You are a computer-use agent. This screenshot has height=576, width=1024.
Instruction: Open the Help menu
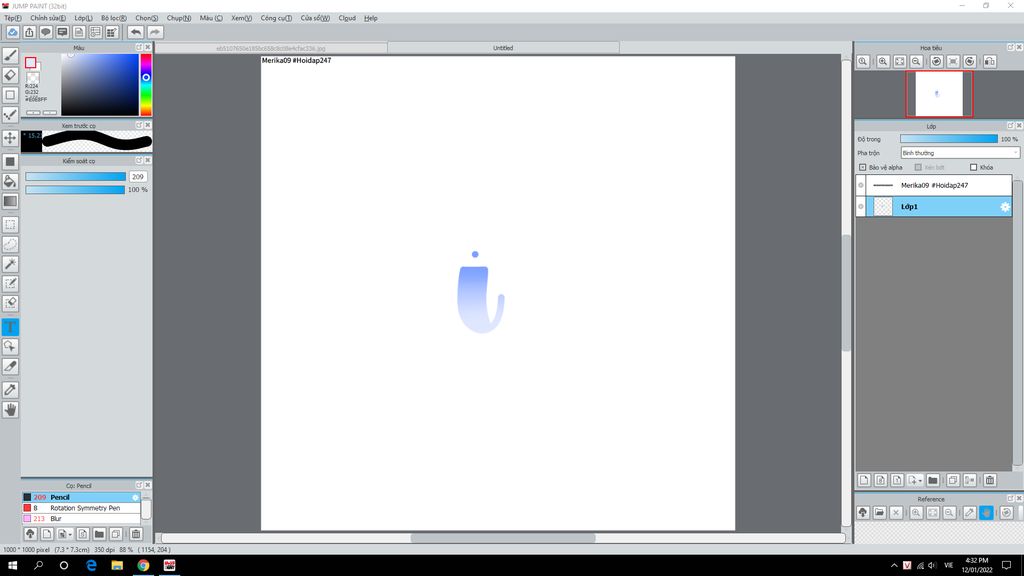(371, 18)
